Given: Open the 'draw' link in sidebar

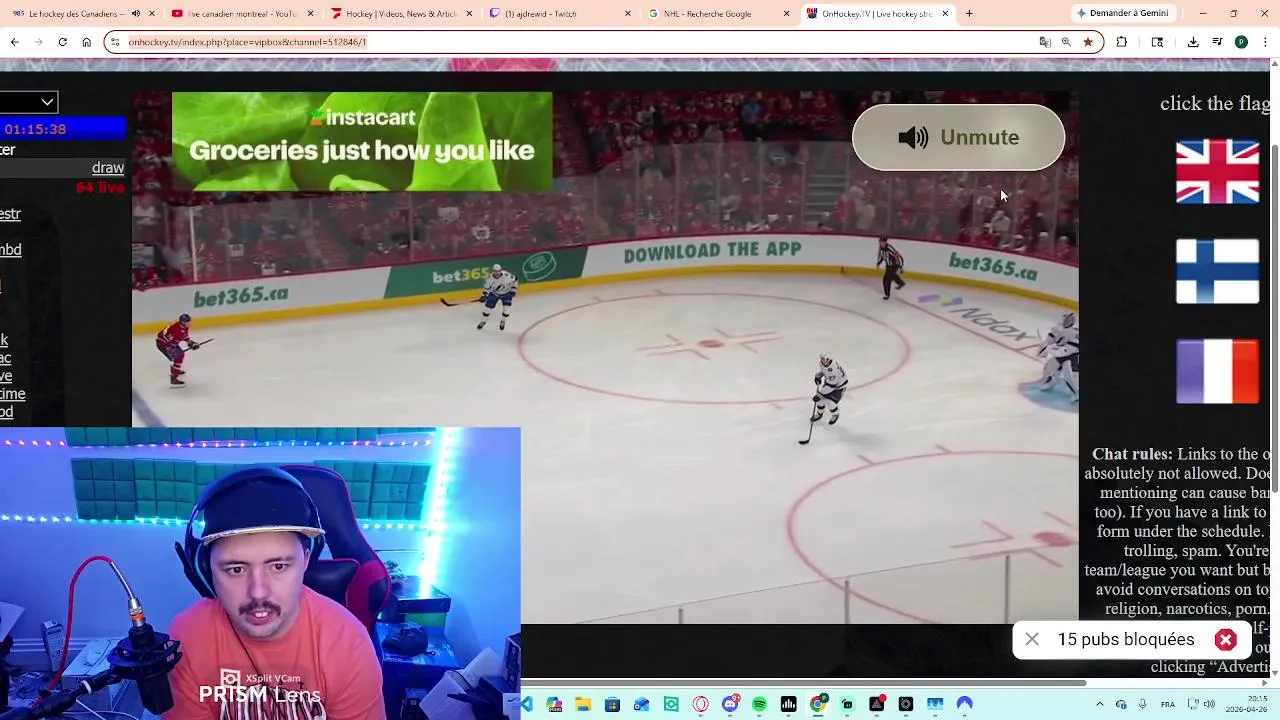Looking at the screenshot, I should tap(108, 168).
